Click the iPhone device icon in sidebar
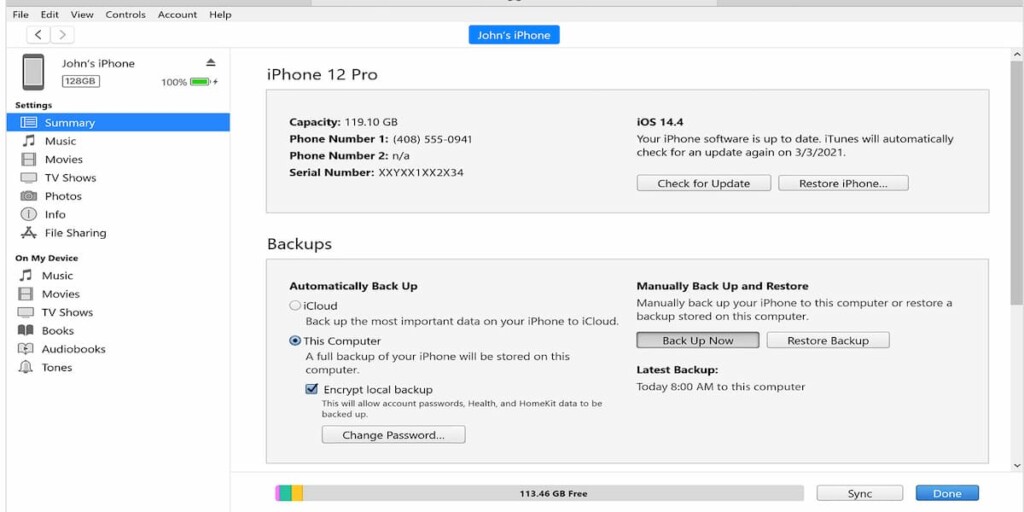The width and height of the screenshot is (1024, 512). (33, 72)
